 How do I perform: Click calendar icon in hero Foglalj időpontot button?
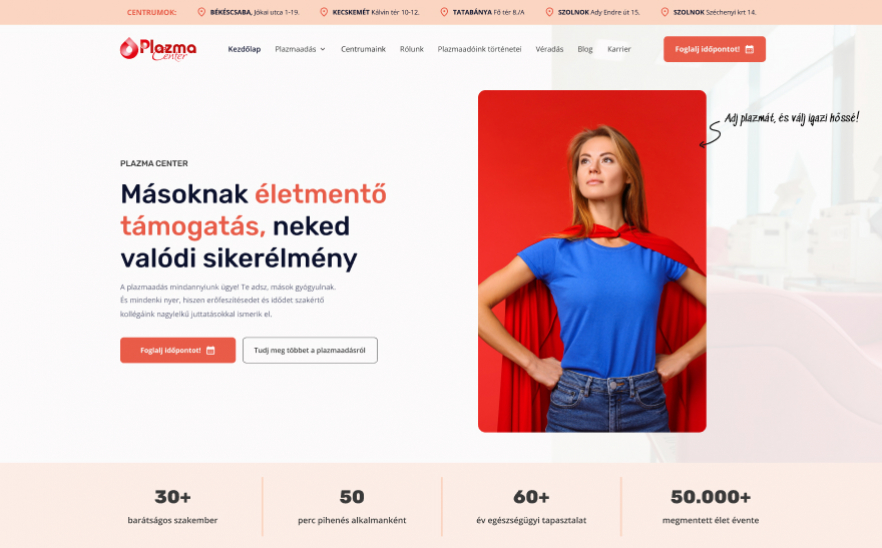(210, 351)
